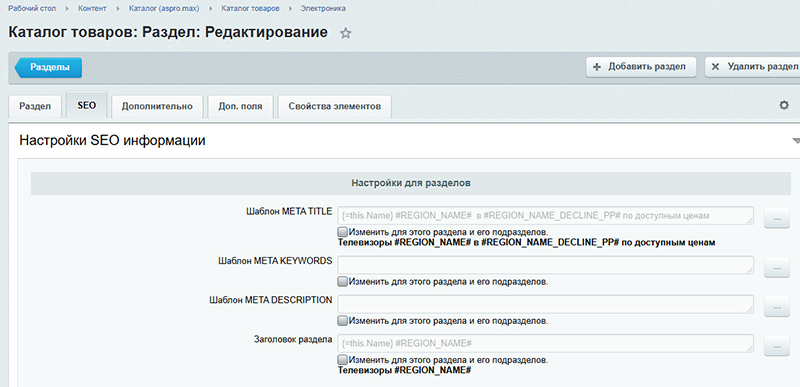Open the template picker "..." for META TITLE
The width and height of the screenshot is (800, 387).
777,218
